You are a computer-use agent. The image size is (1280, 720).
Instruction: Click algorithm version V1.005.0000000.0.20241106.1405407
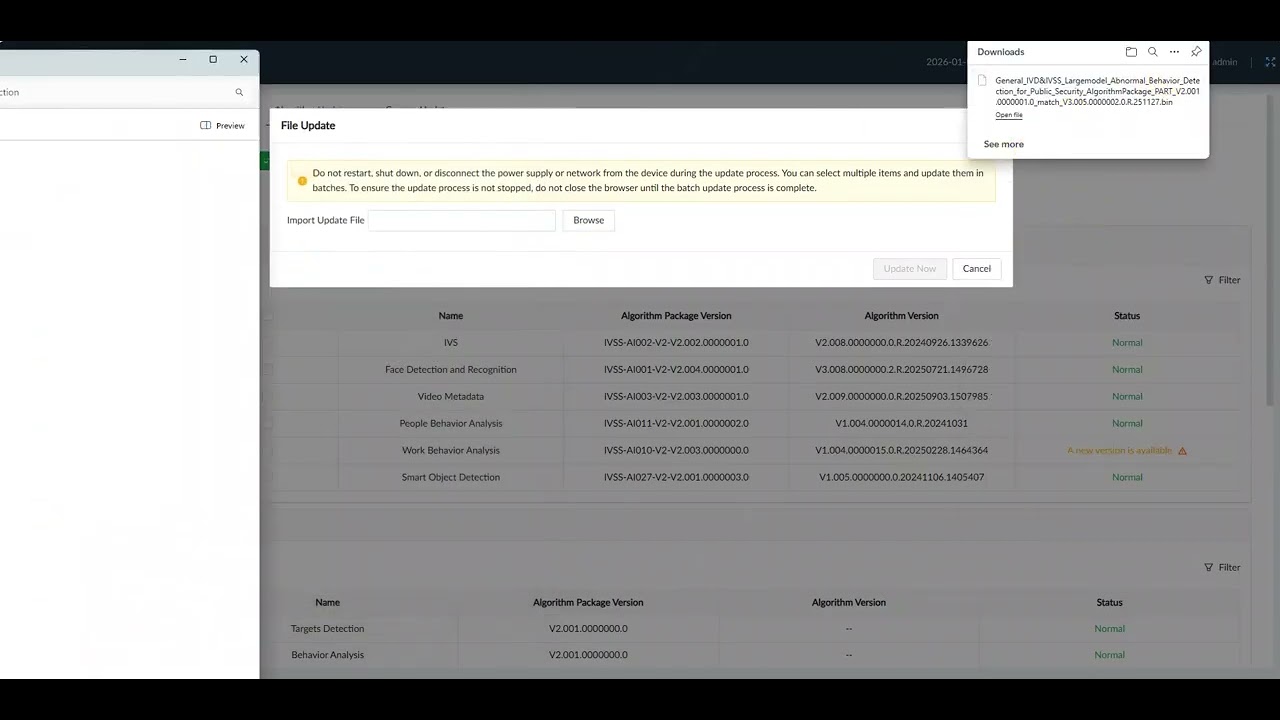pyautogui.click(x=902, y=478)
